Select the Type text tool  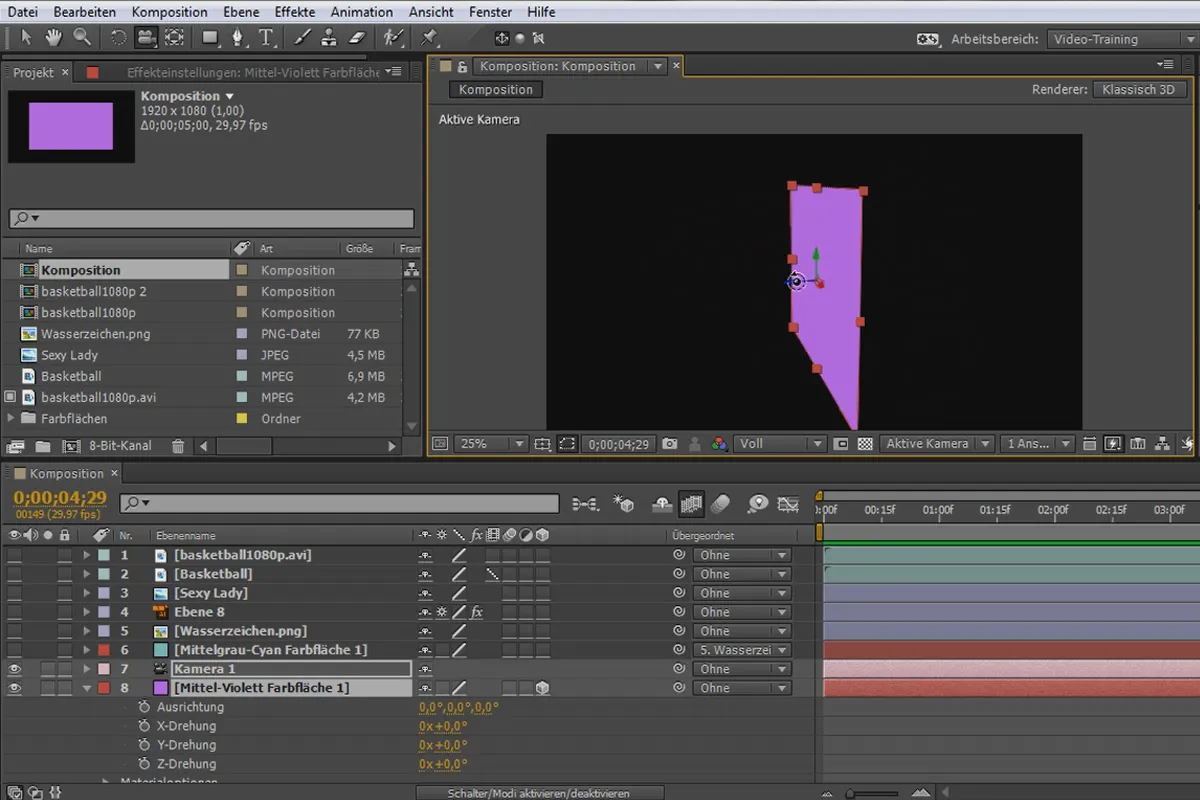point(266,38)
